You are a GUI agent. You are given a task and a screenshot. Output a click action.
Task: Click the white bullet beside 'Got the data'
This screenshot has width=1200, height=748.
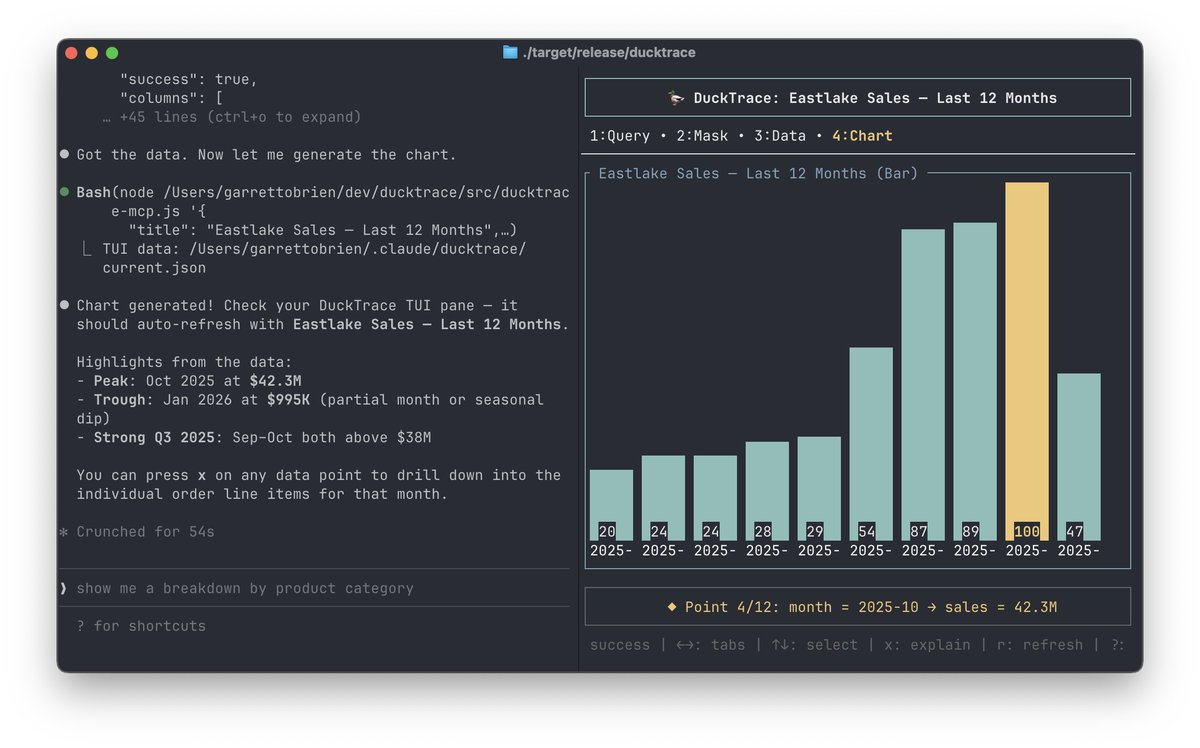tap(65, 155)
